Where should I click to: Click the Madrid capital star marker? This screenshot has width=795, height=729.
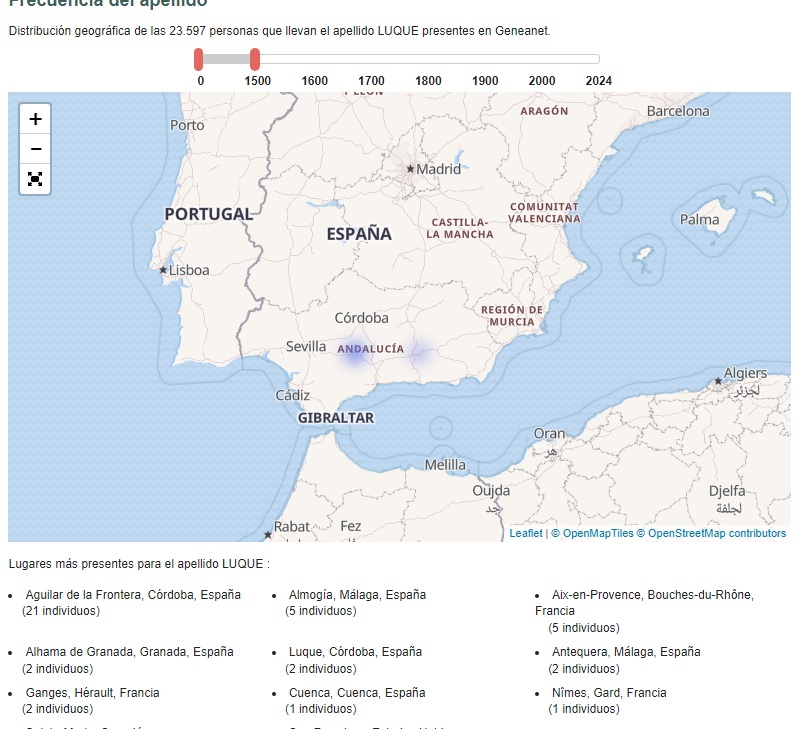coord(410,169)
